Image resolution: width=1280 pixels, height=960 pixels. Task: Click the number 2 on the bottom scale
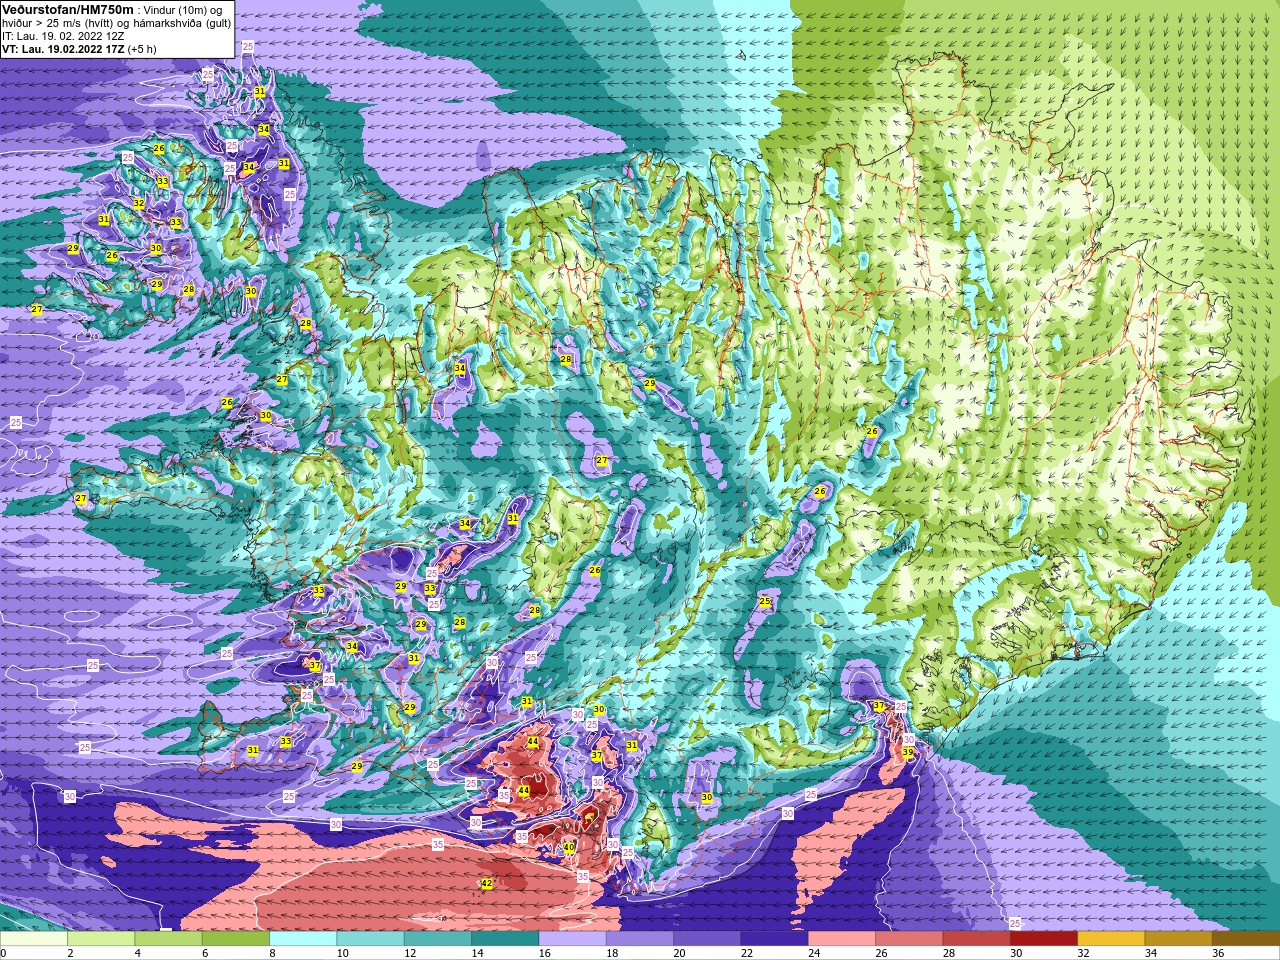[x=70, y=953]
